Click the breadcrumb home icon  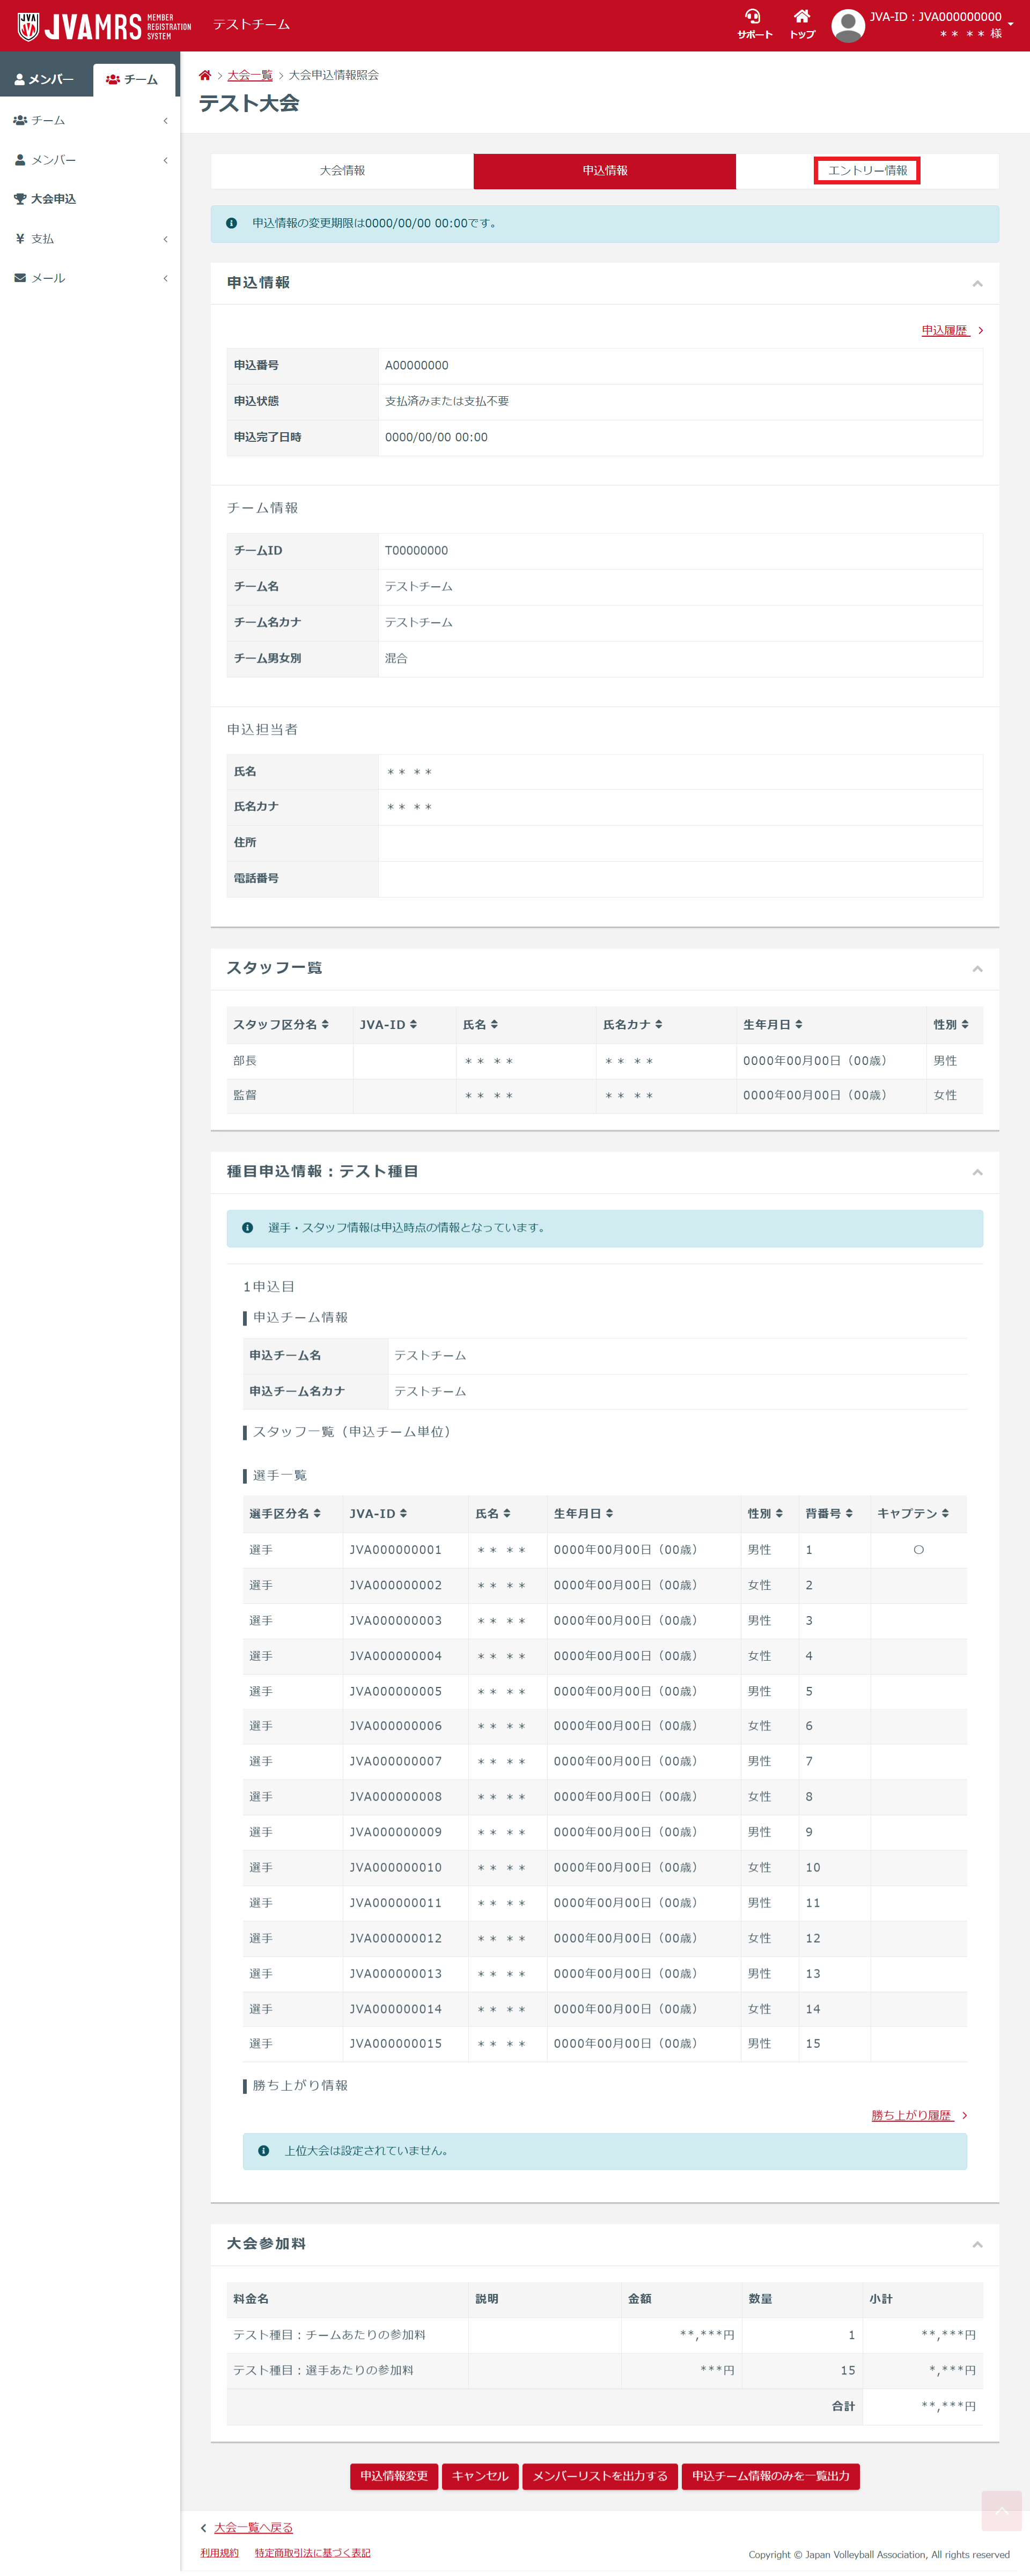click(x=205, y=76)
